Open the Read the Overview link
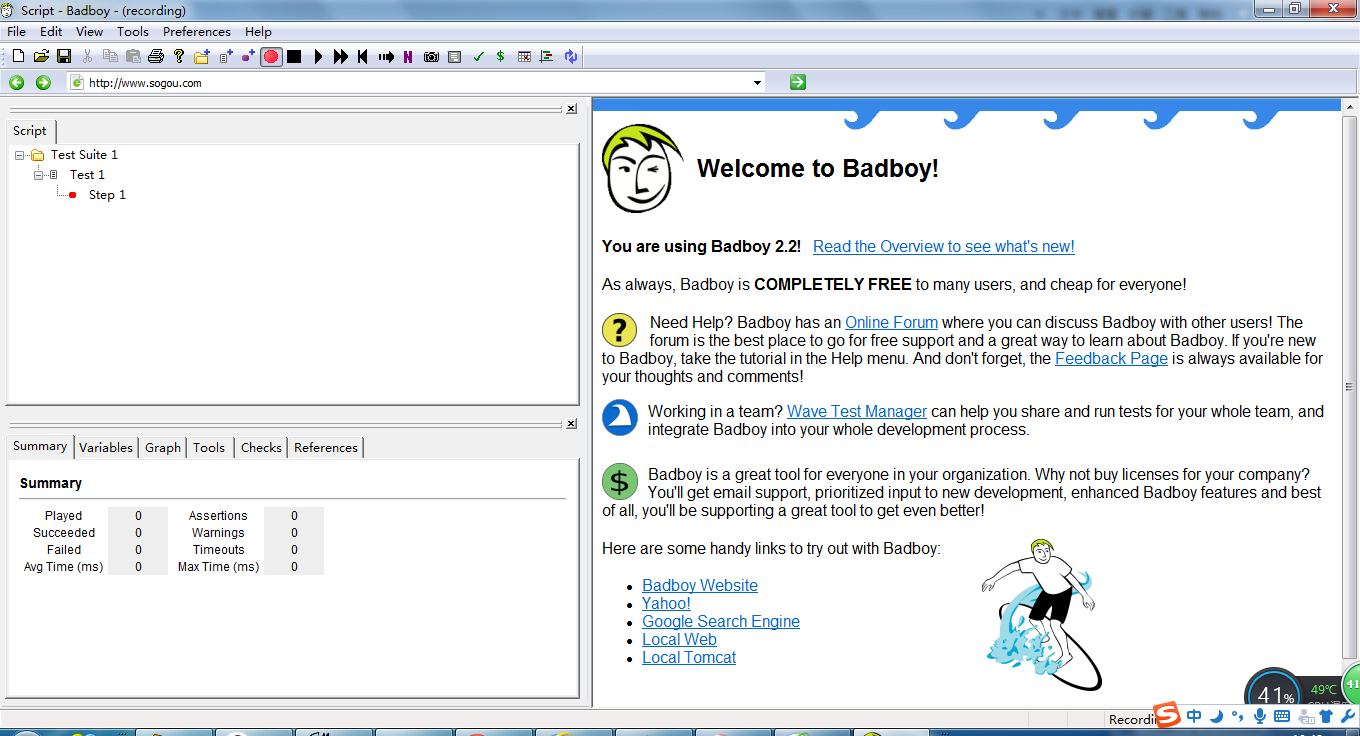This screenshot has width=1360, height=736. point(944,246)
